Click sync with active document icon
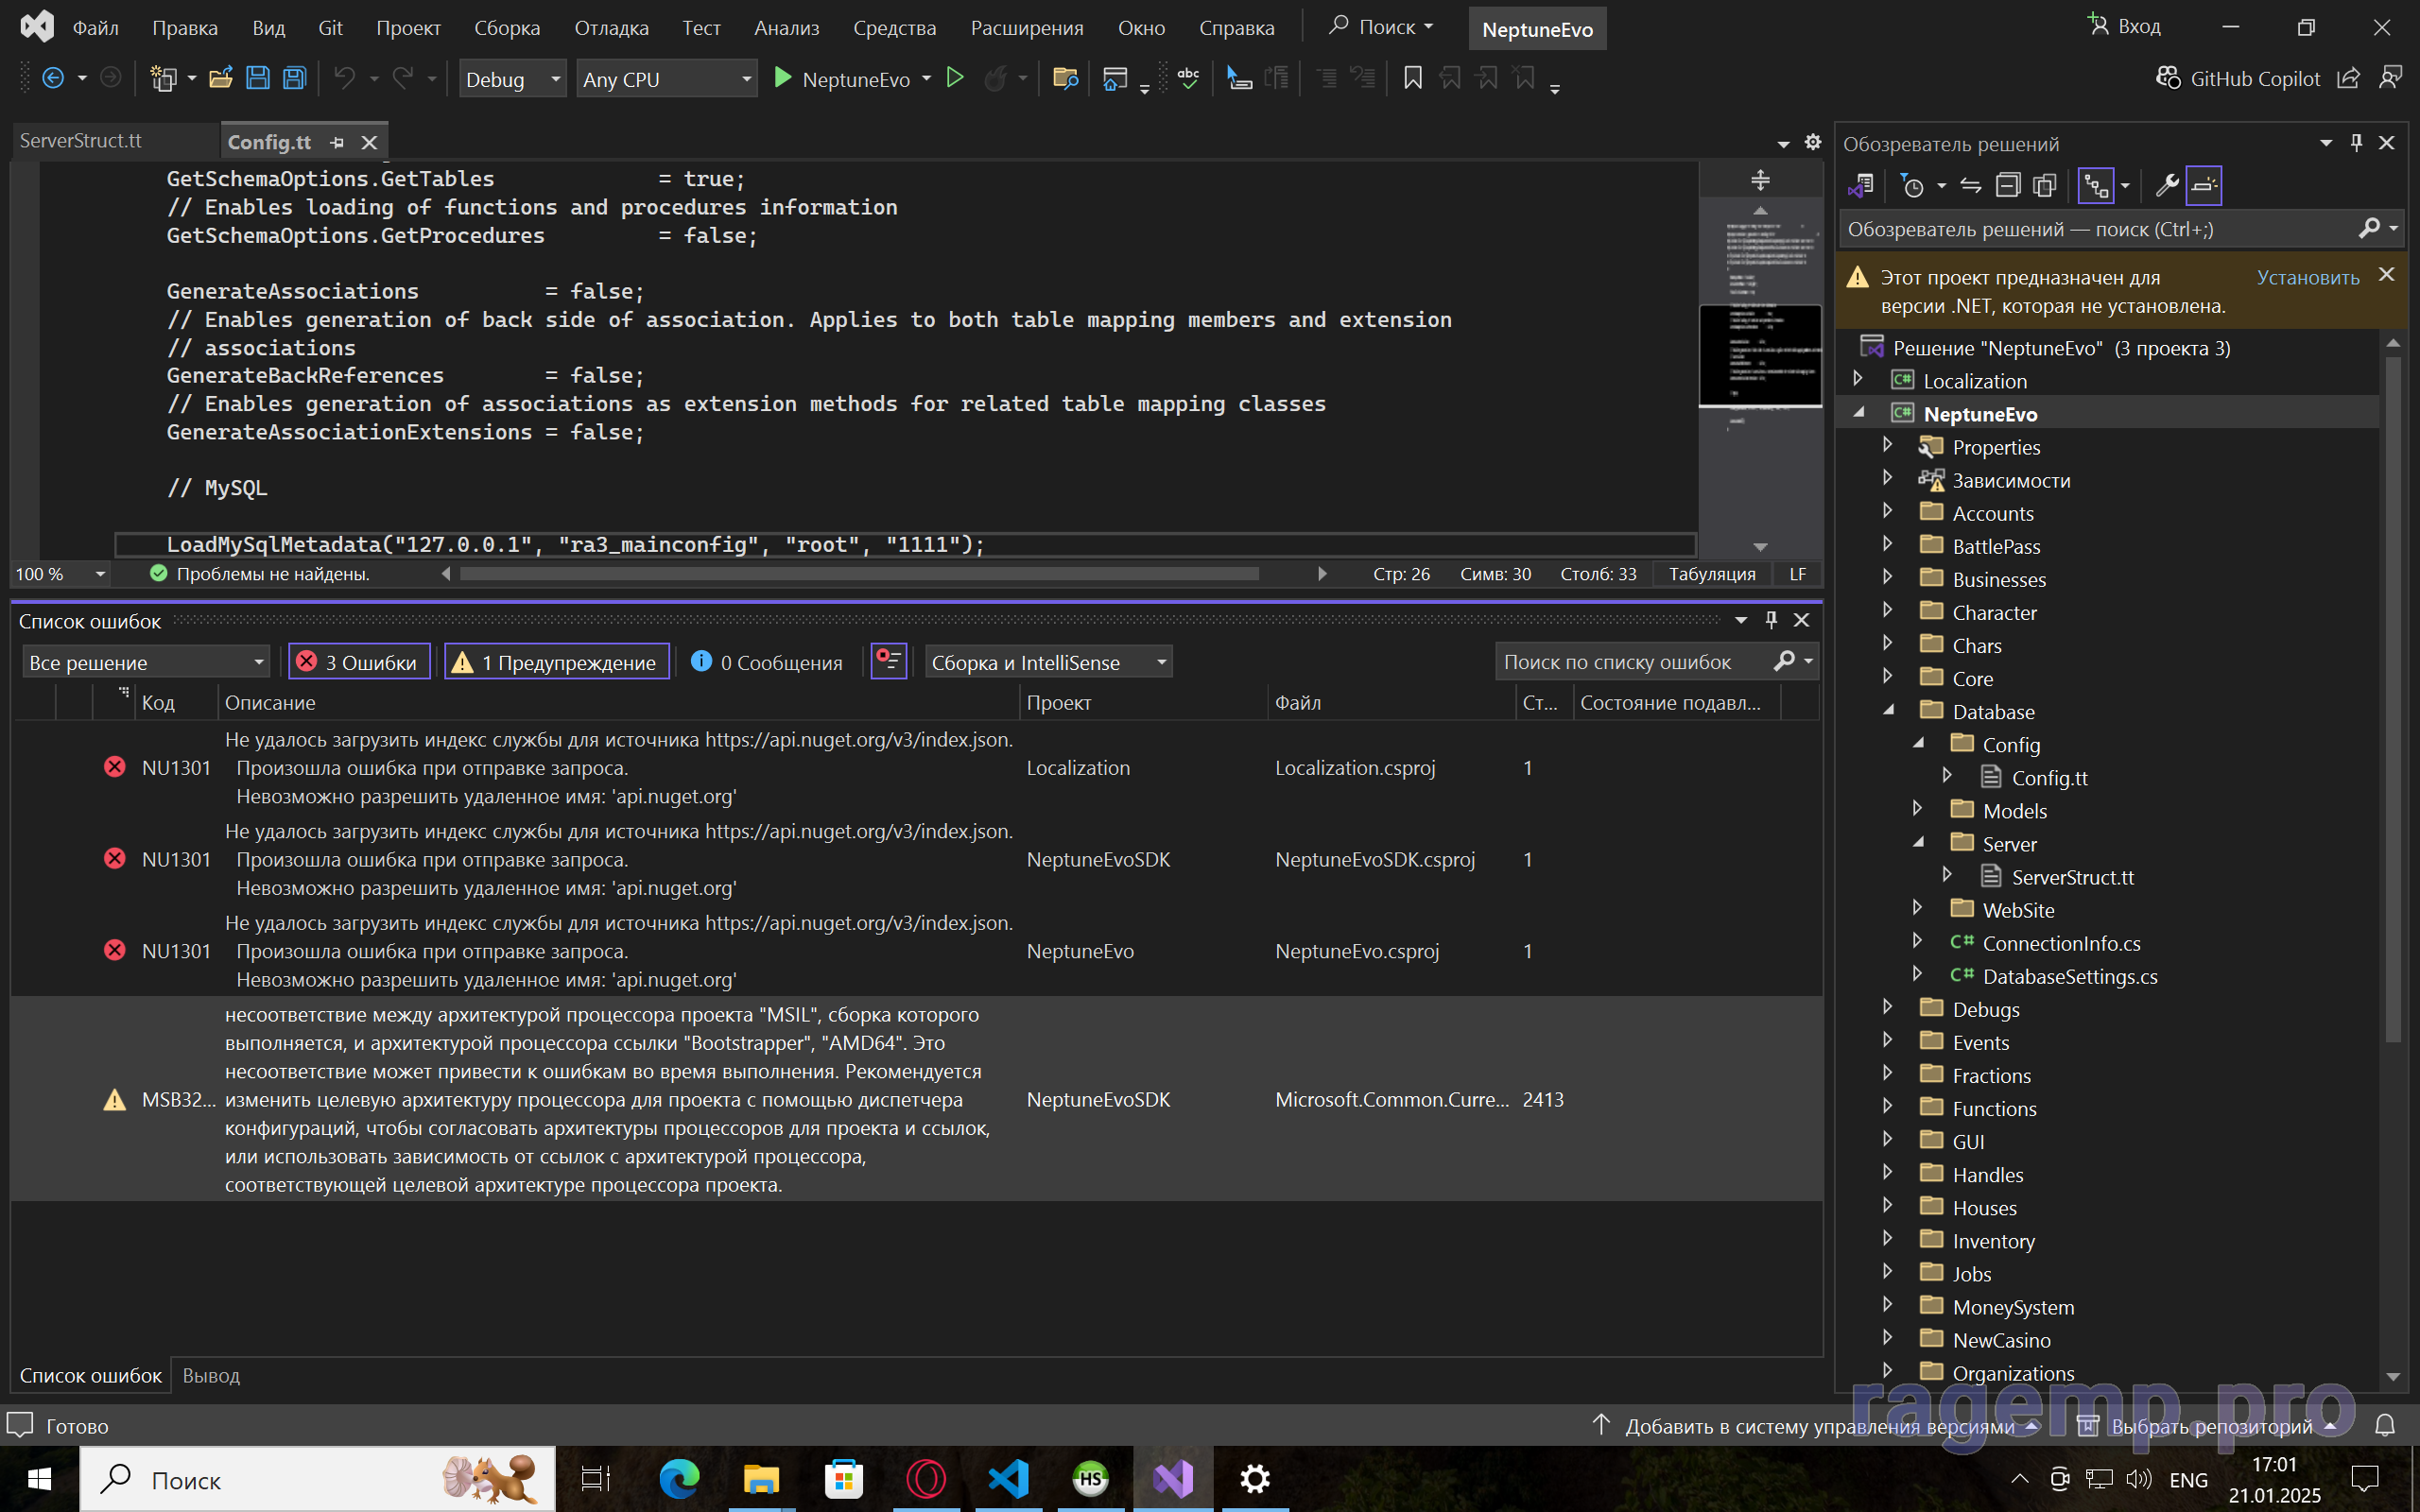Screen dimensions: 2420x1512 coord(1971,185)
